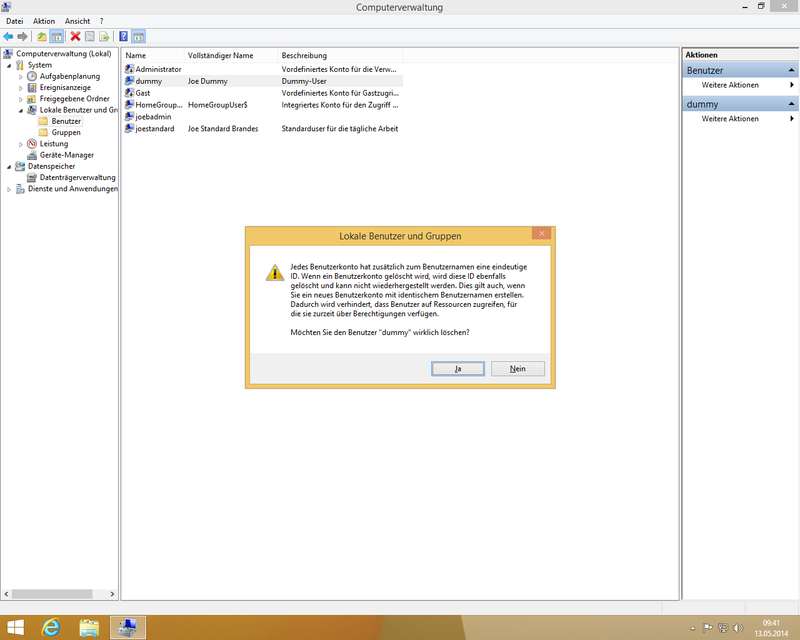Click the Computerverwaltung taskbar icon
This screenshot has height=640, width=800.
(128, 627)
